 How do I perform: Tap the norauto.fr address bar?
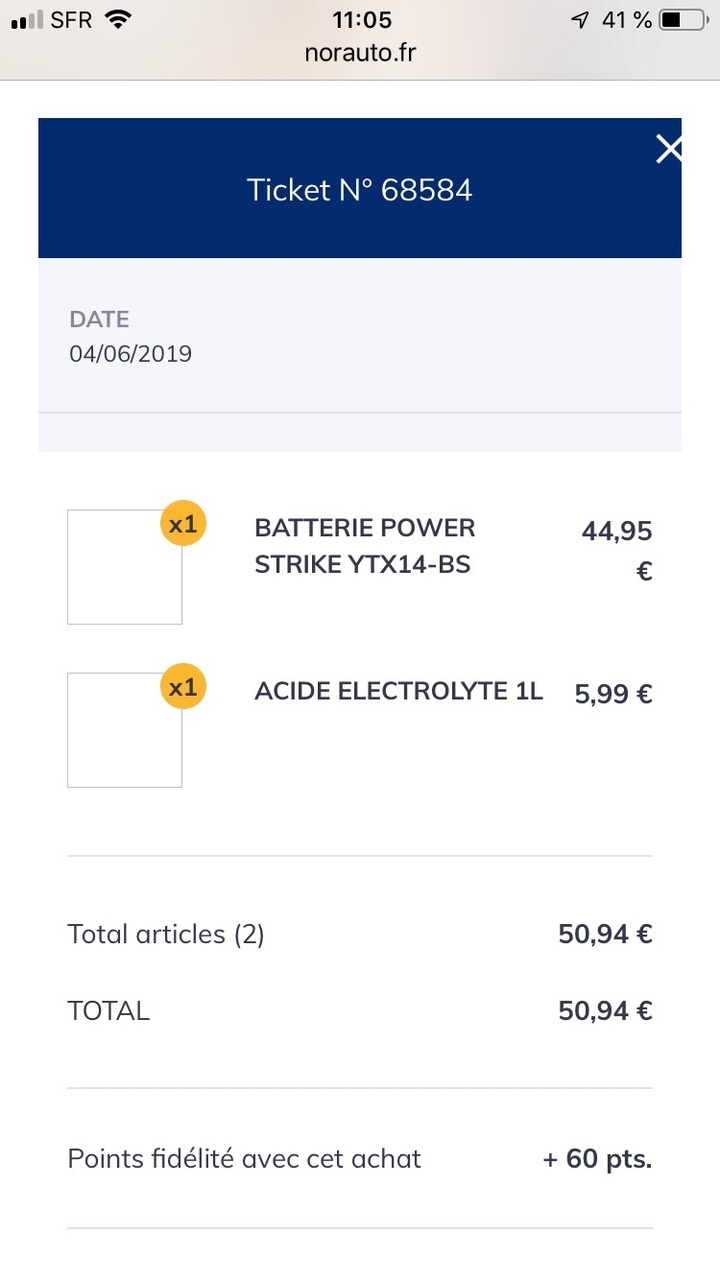coord(360,52)
